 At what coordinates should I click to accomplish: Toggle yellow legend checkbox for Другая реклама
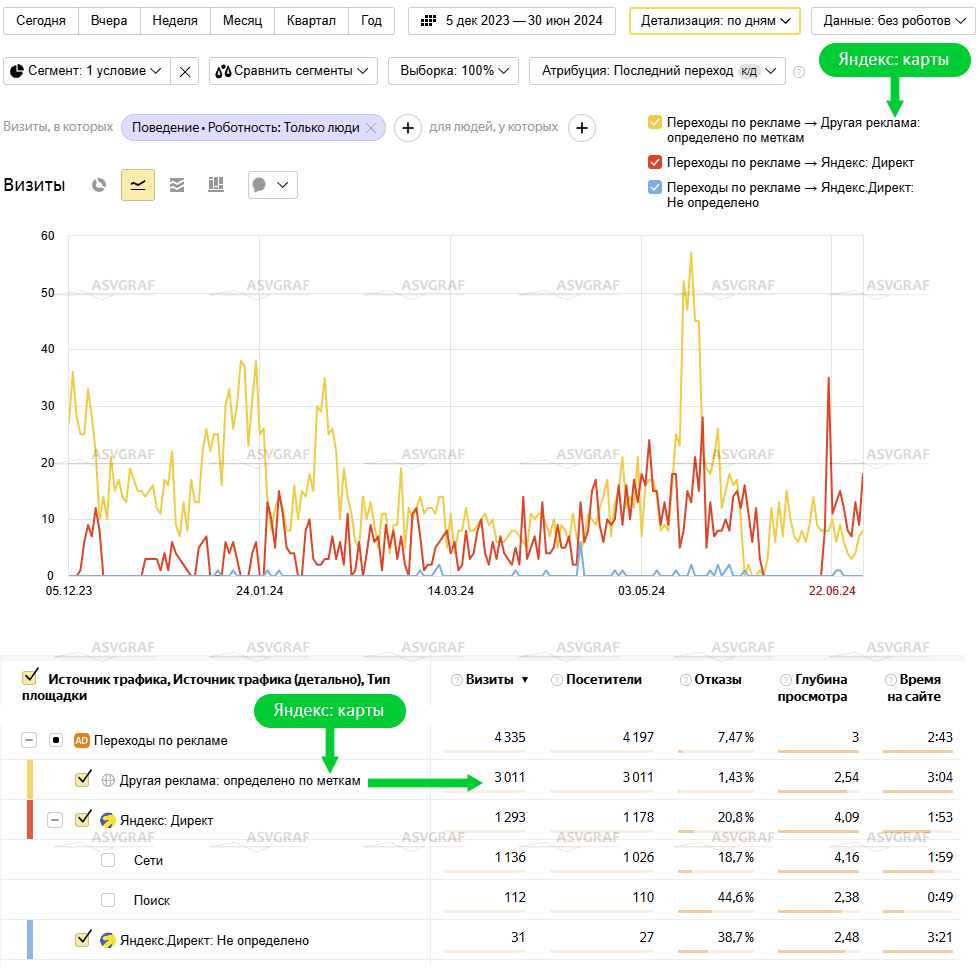(655, 122)
